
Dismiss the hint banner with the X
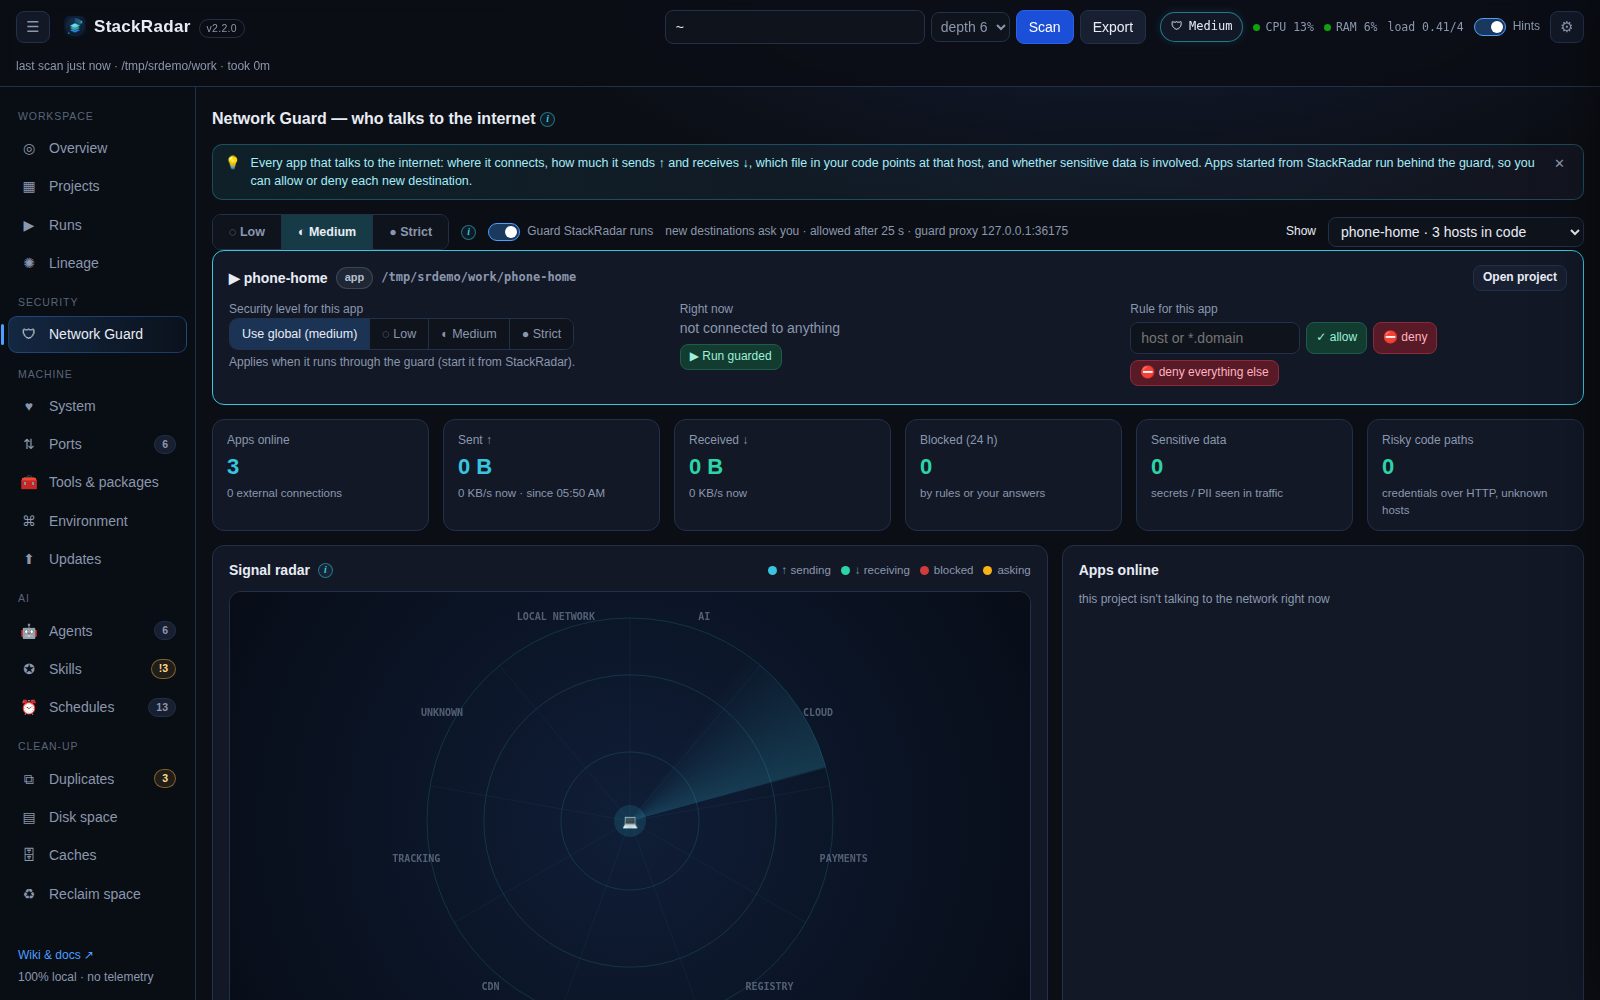click(x=1559, y=163)
